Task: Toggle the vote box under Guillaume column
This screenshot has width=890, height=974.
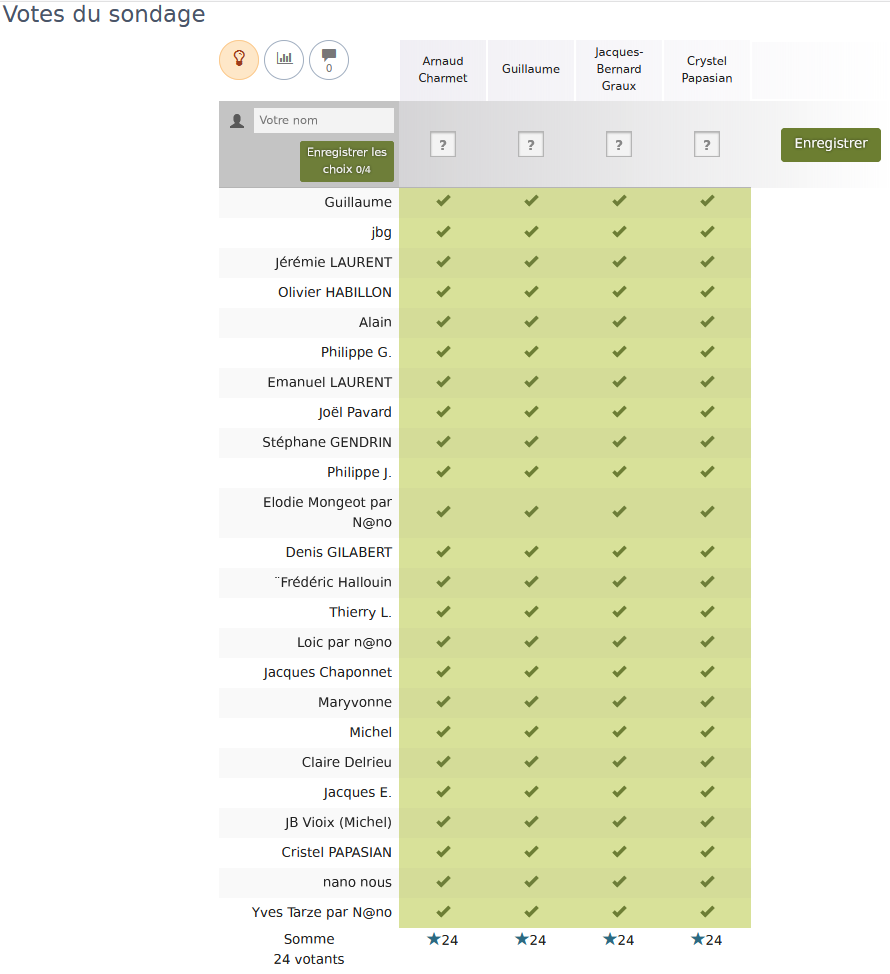Action: coord(531,144)
